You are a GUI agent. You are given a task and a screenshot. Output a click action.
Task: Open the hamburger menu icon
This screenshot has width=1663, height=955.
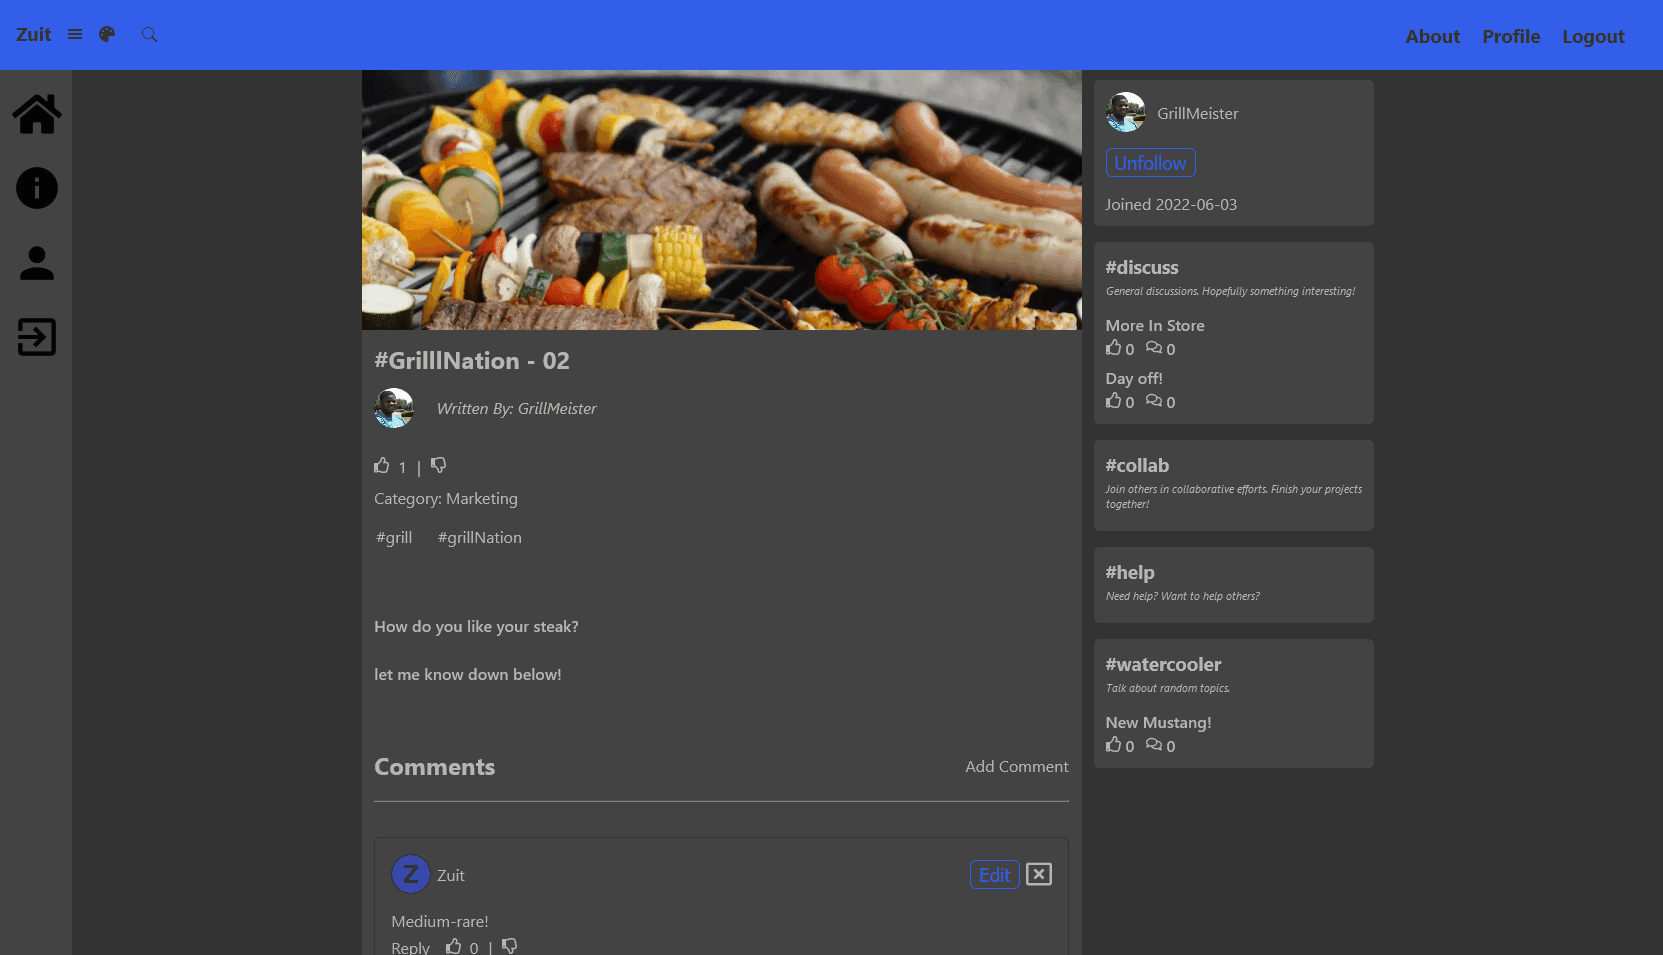pyautogui.click(x=75, y=34)
